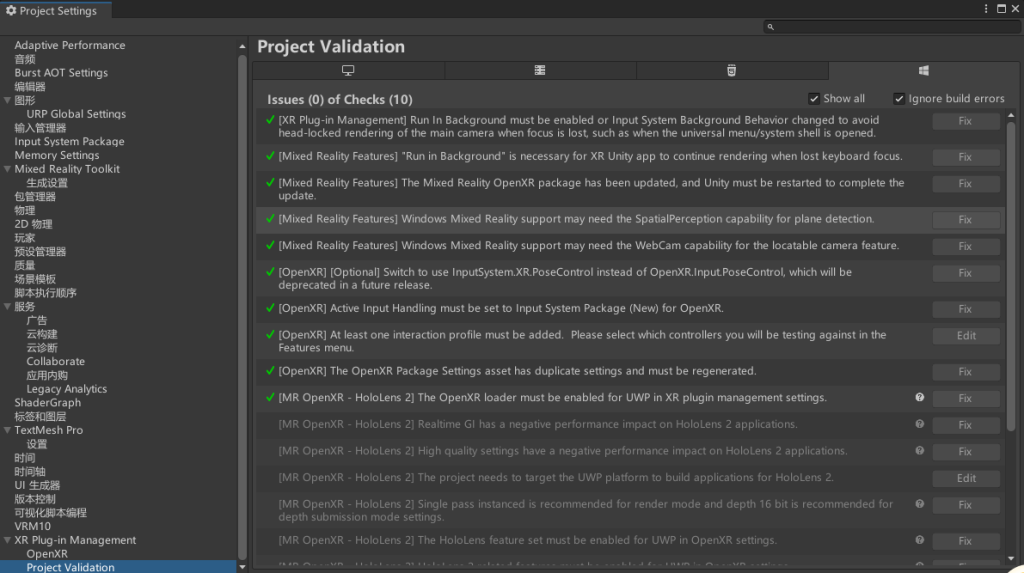Click the sidebar scroll up arrow

pyautogui.click(x=242, y=46)
